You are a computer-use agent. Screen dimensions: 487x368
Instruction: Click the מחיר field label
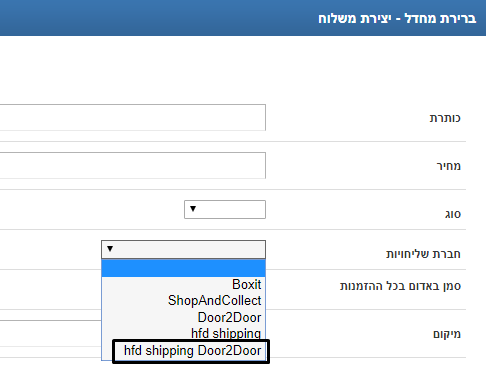(449, 166)
